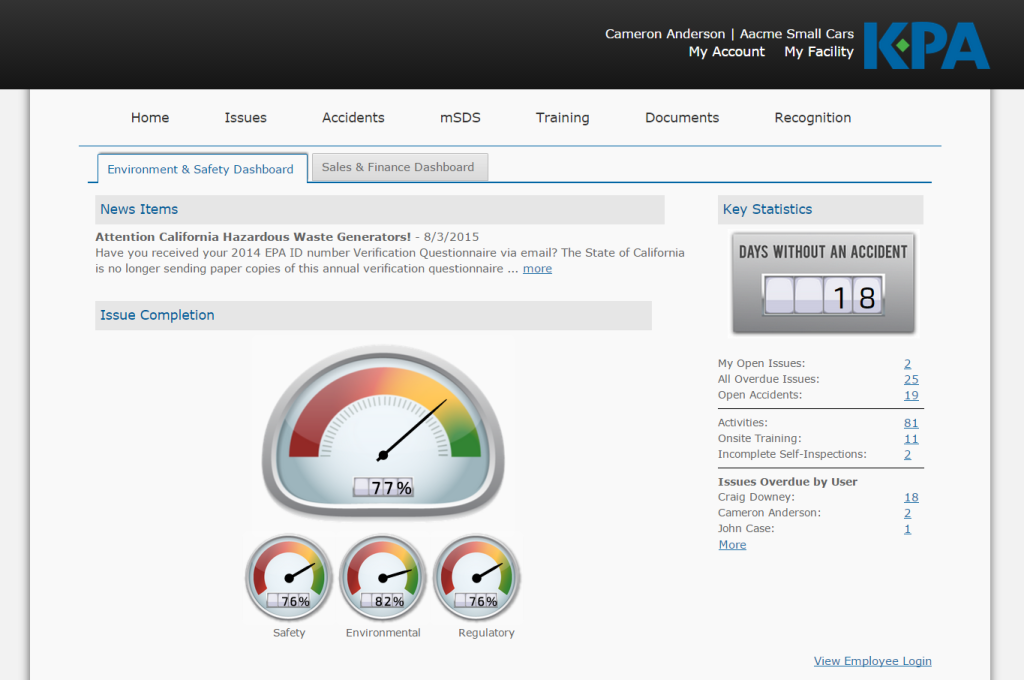Click the News Items section header

pyautogui.click(x=379, y=210)
